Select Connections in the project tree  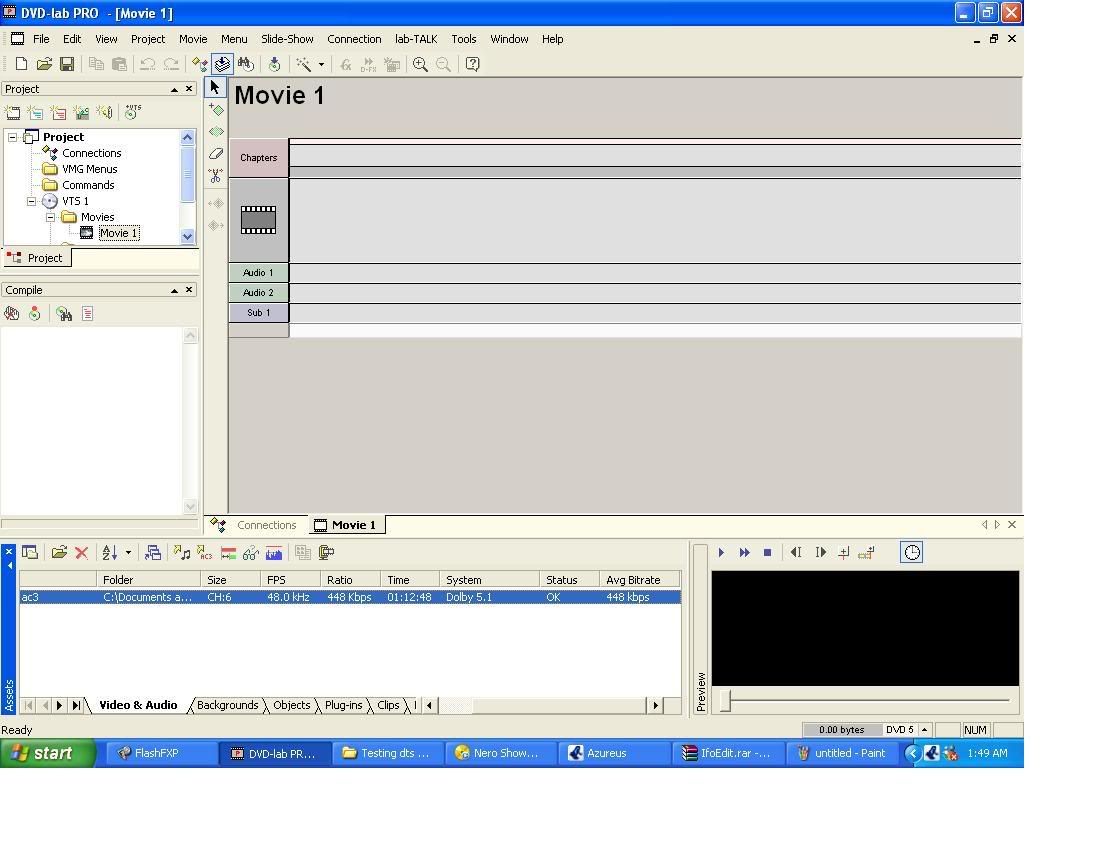(x=91, y=153)
